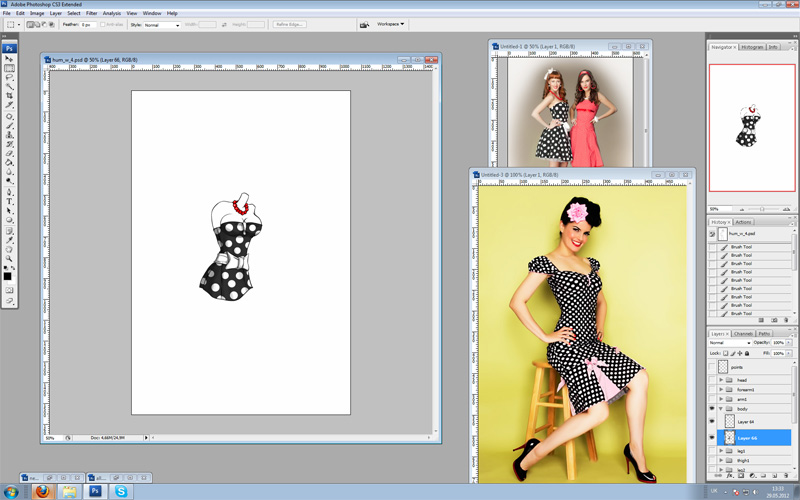Screen dimensions: 800x500
Task: Expand the head layer group
Action: pyautogui.click(x=721, y=380)
